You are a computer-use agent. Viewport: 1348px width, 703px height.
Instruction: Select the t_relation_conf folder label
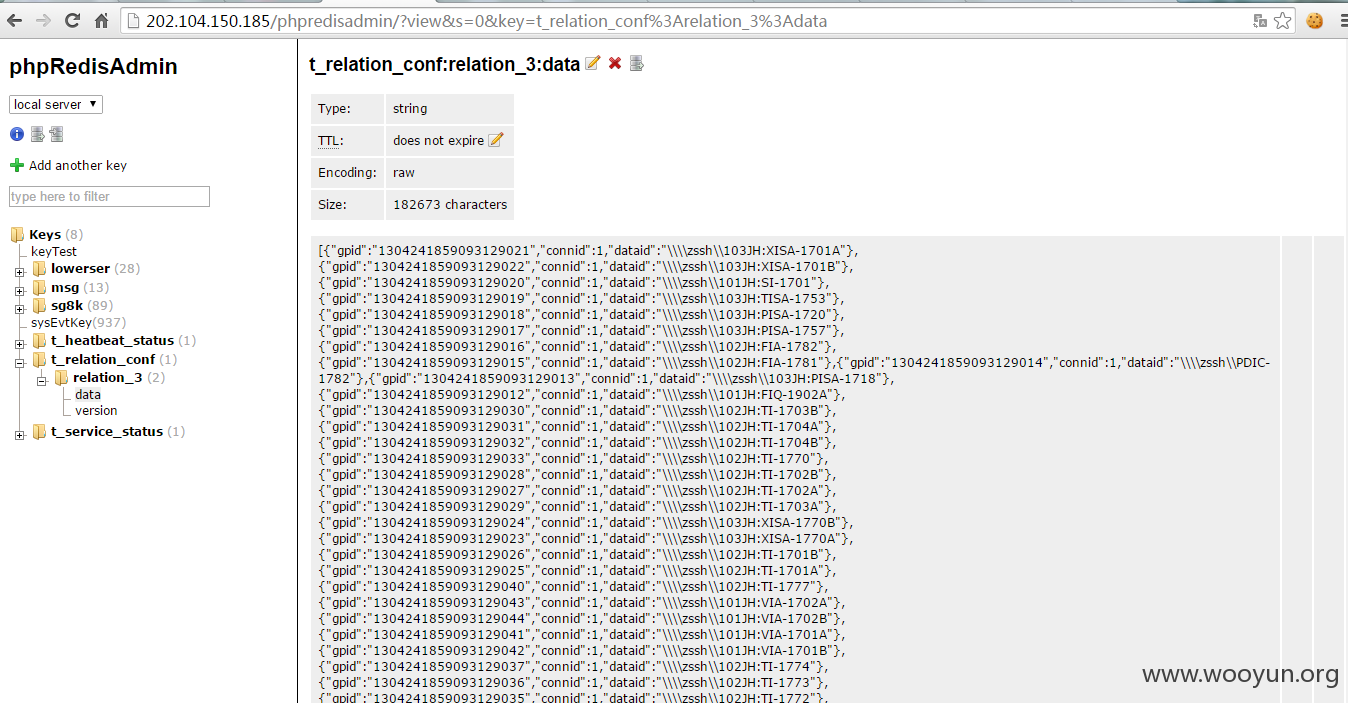coord(103,359)
